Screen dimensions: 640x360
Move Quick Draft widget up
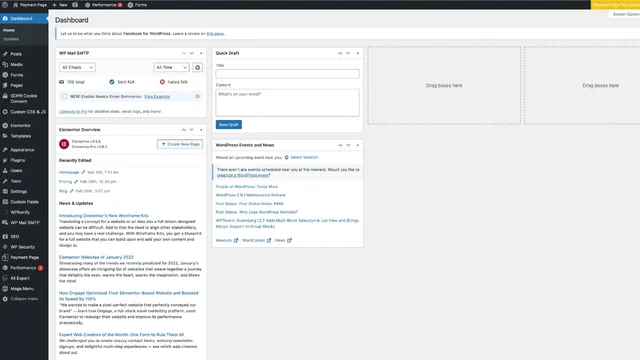[340, 53]
